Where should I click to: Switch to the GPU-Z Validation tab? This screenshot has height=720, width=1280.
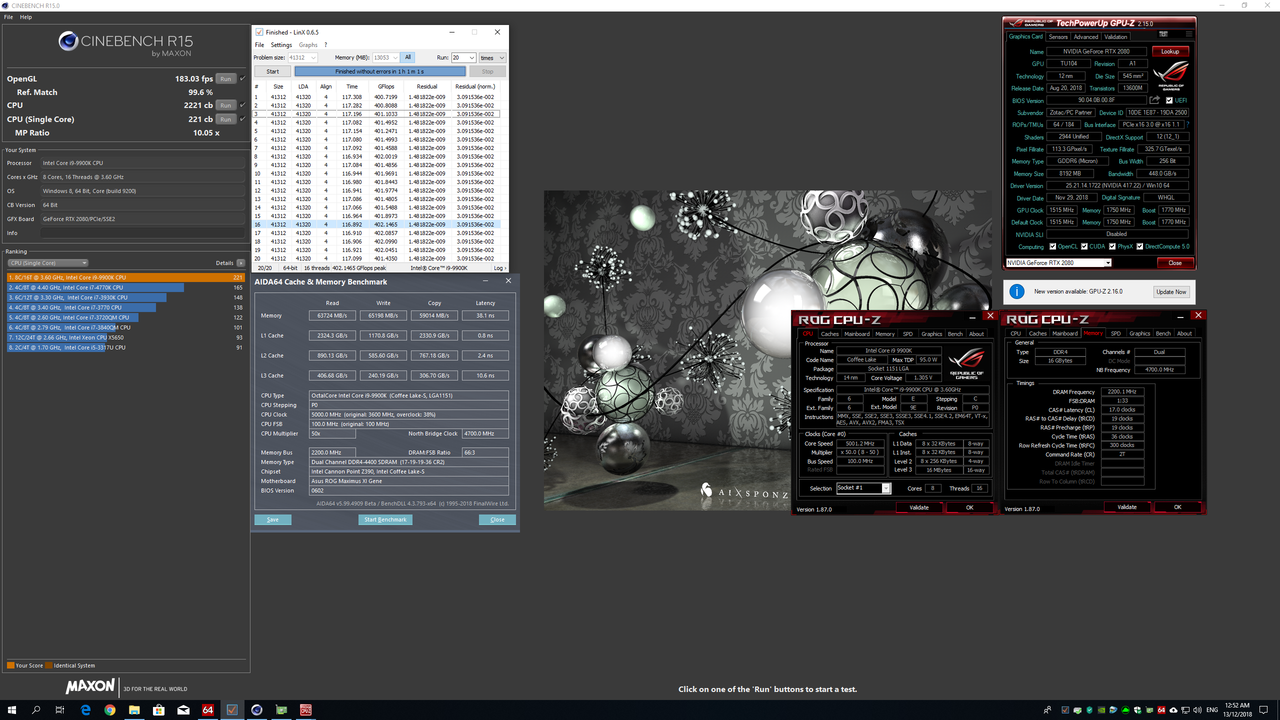pyautogui.click(x=1115, y=37)
